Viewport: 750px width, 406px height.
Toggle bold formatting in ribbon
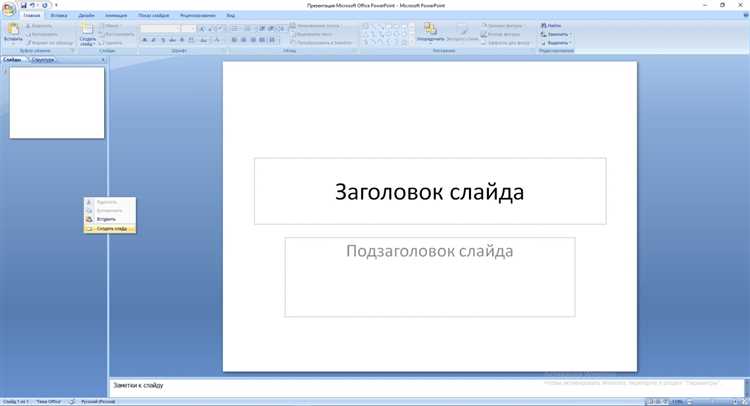pos(144,40)
